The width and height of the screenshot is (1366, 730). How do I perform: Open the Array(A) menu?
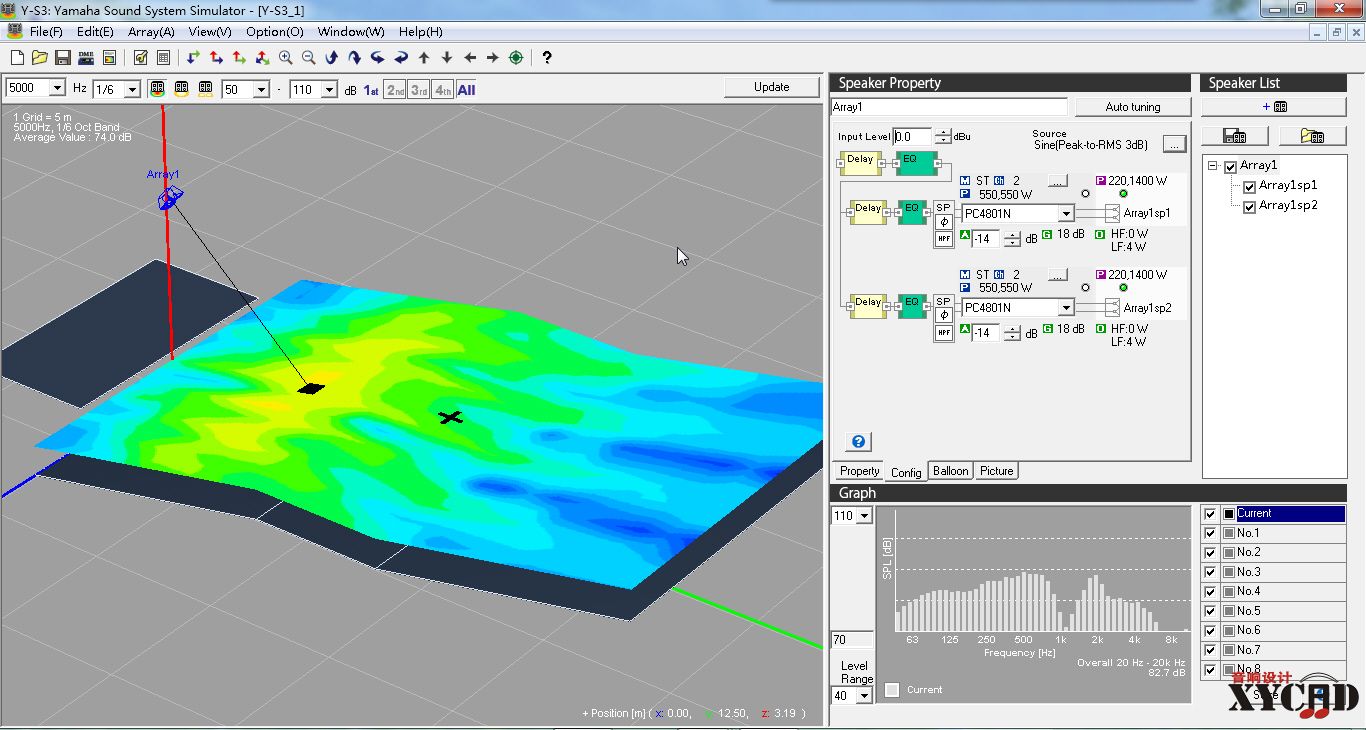coord(152,32)
